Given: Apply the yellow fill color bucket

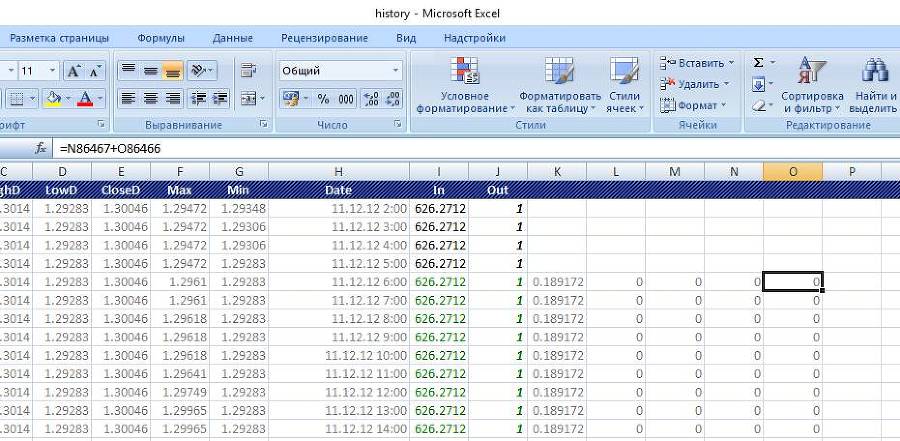Looking at the screenshot, I should [54, 99].
